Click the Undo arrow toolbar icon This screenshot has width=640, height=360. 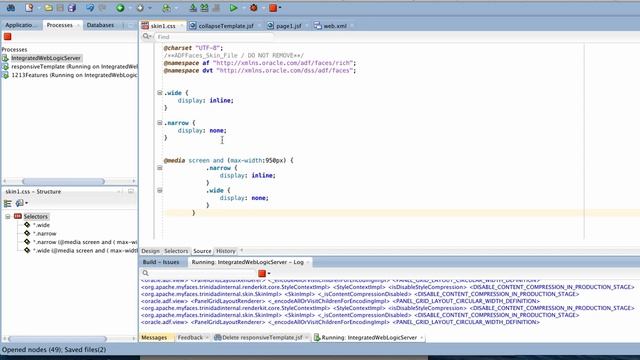(90, 7)
